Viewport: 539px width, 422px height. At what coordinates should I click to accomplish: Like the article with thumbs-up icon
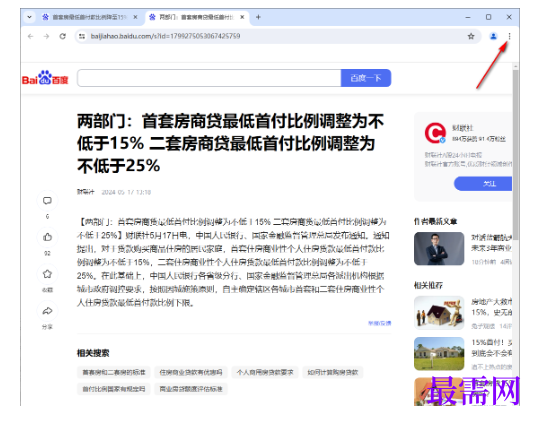(47, 237)
